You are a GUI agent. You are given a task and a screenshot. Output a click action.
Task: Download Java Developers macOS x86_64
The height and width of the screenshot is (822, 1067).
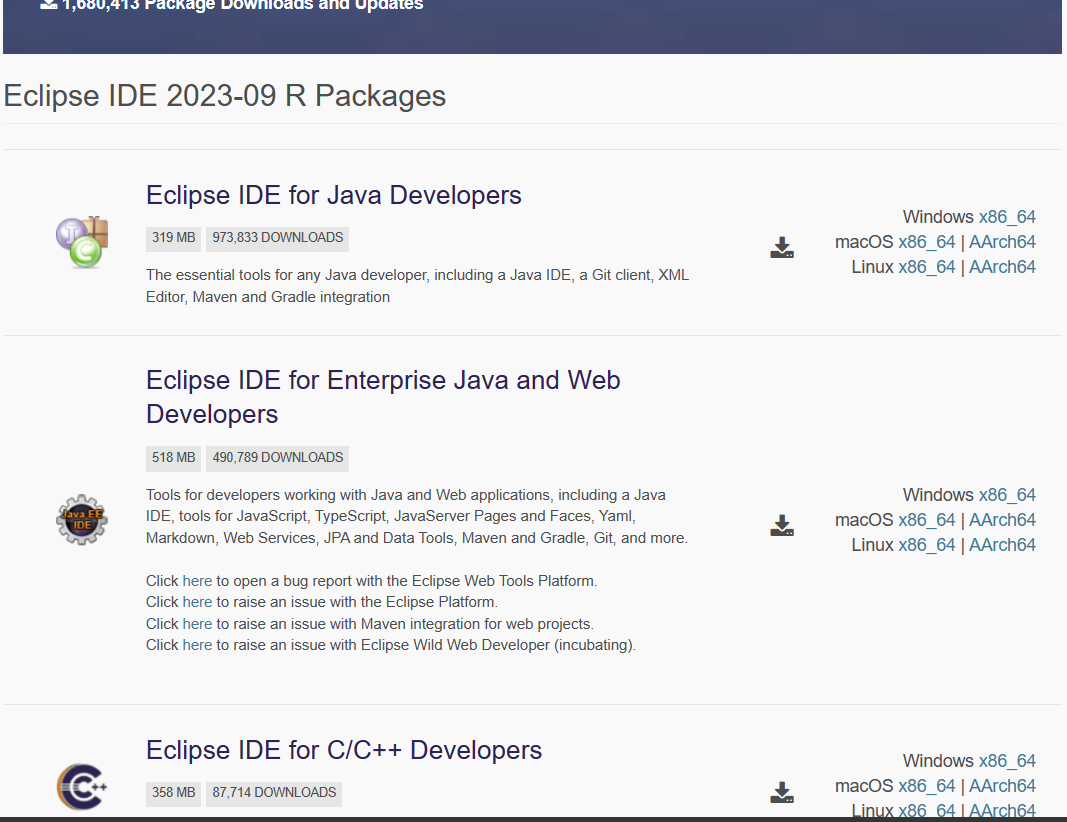coord(927,242)
